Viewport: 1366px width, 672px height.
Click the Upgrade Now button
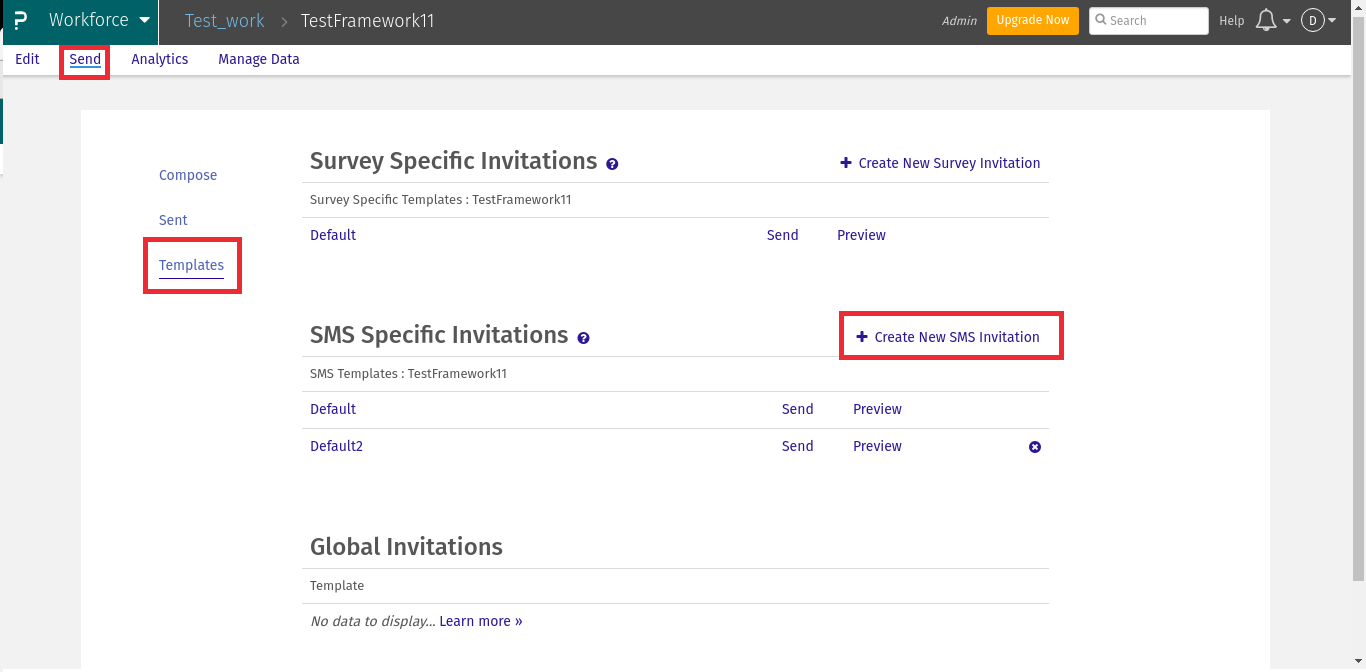click(1032, 21)
